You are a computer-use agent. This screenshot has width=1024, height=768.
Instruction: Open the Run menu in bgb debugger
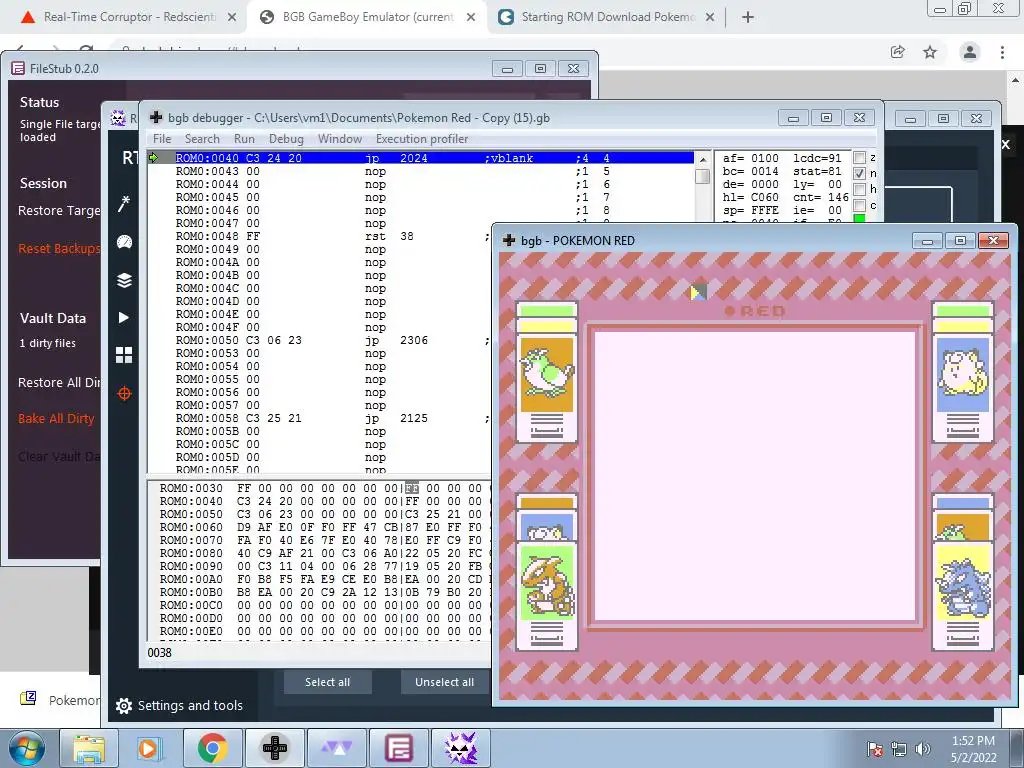point(244,138)
